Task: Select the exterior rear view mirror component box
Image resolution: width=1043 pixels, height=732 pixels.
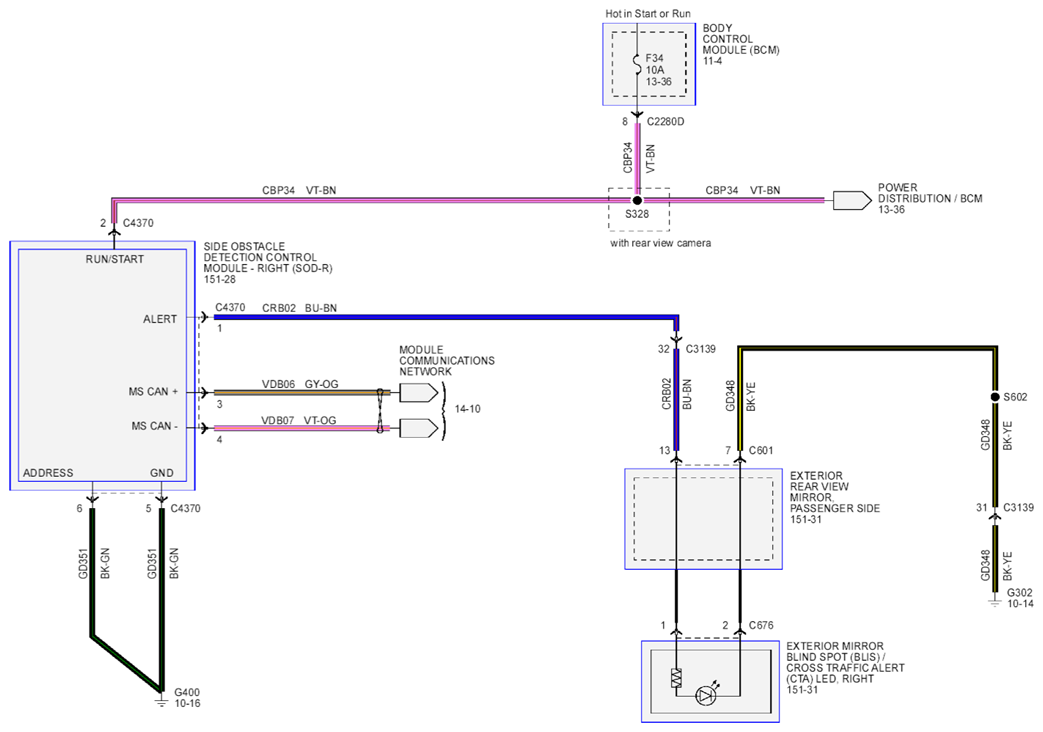Action: pos(703,519)
